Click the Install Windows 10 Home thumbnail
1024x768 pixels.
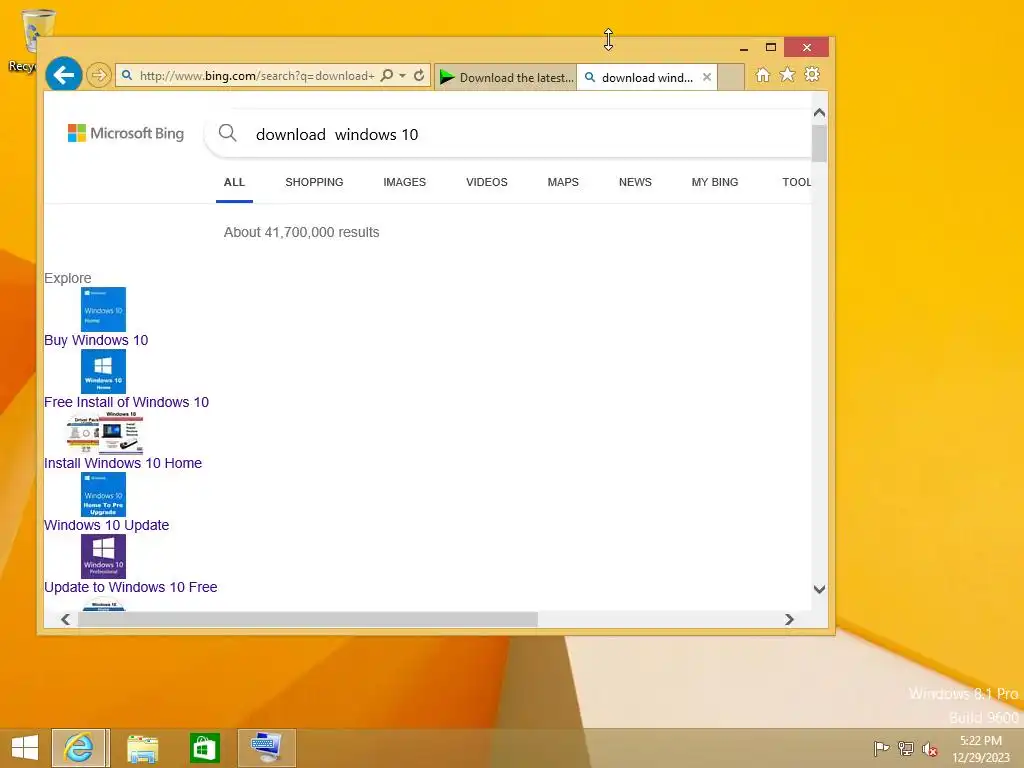pyautogui.click(x=104, y=432)
